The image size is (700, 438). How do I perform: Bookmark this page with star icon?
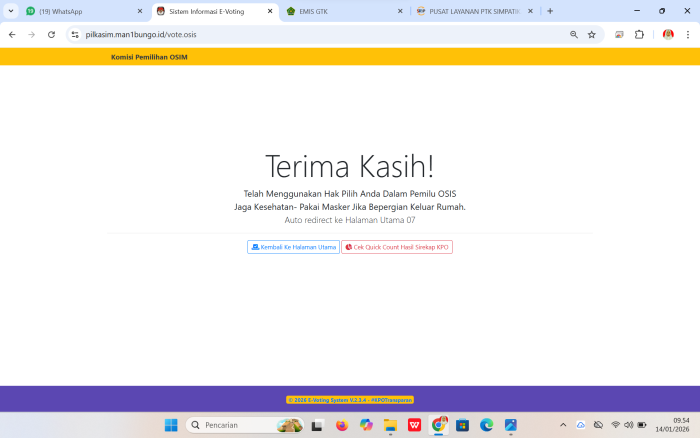click(592, 34)
